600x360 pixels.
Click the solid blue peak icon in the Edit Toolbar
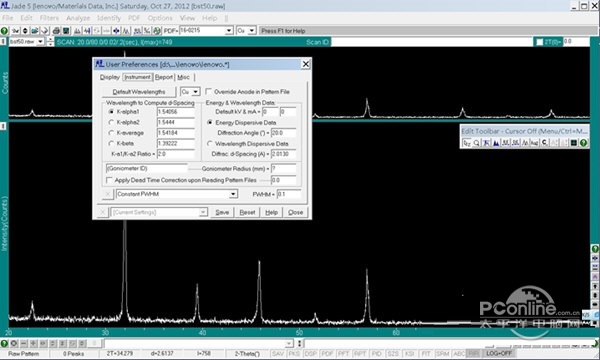pyautogui.click(x=496, y=143)
